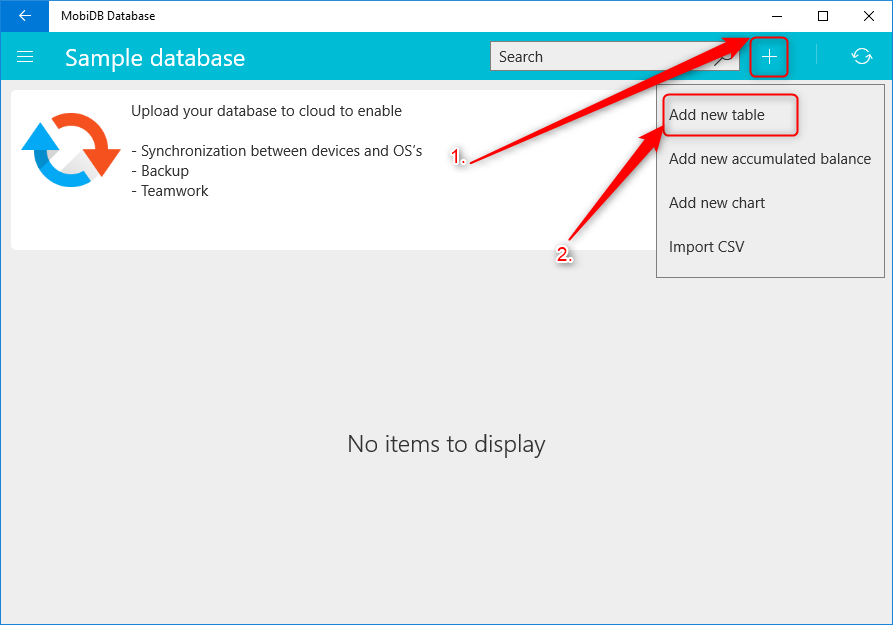Image resolution: width=893 pixels, height=625 pixels.
Task: Click the cloud sync refresh icon
Action: pos(862,56)
